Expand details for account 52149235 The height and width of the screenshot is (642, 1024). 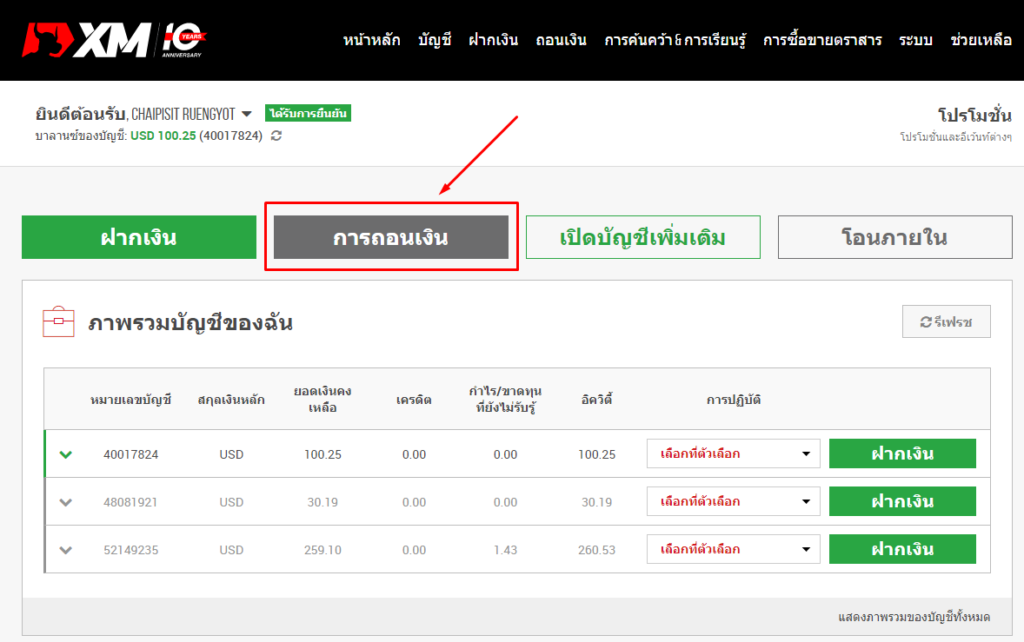65,549
